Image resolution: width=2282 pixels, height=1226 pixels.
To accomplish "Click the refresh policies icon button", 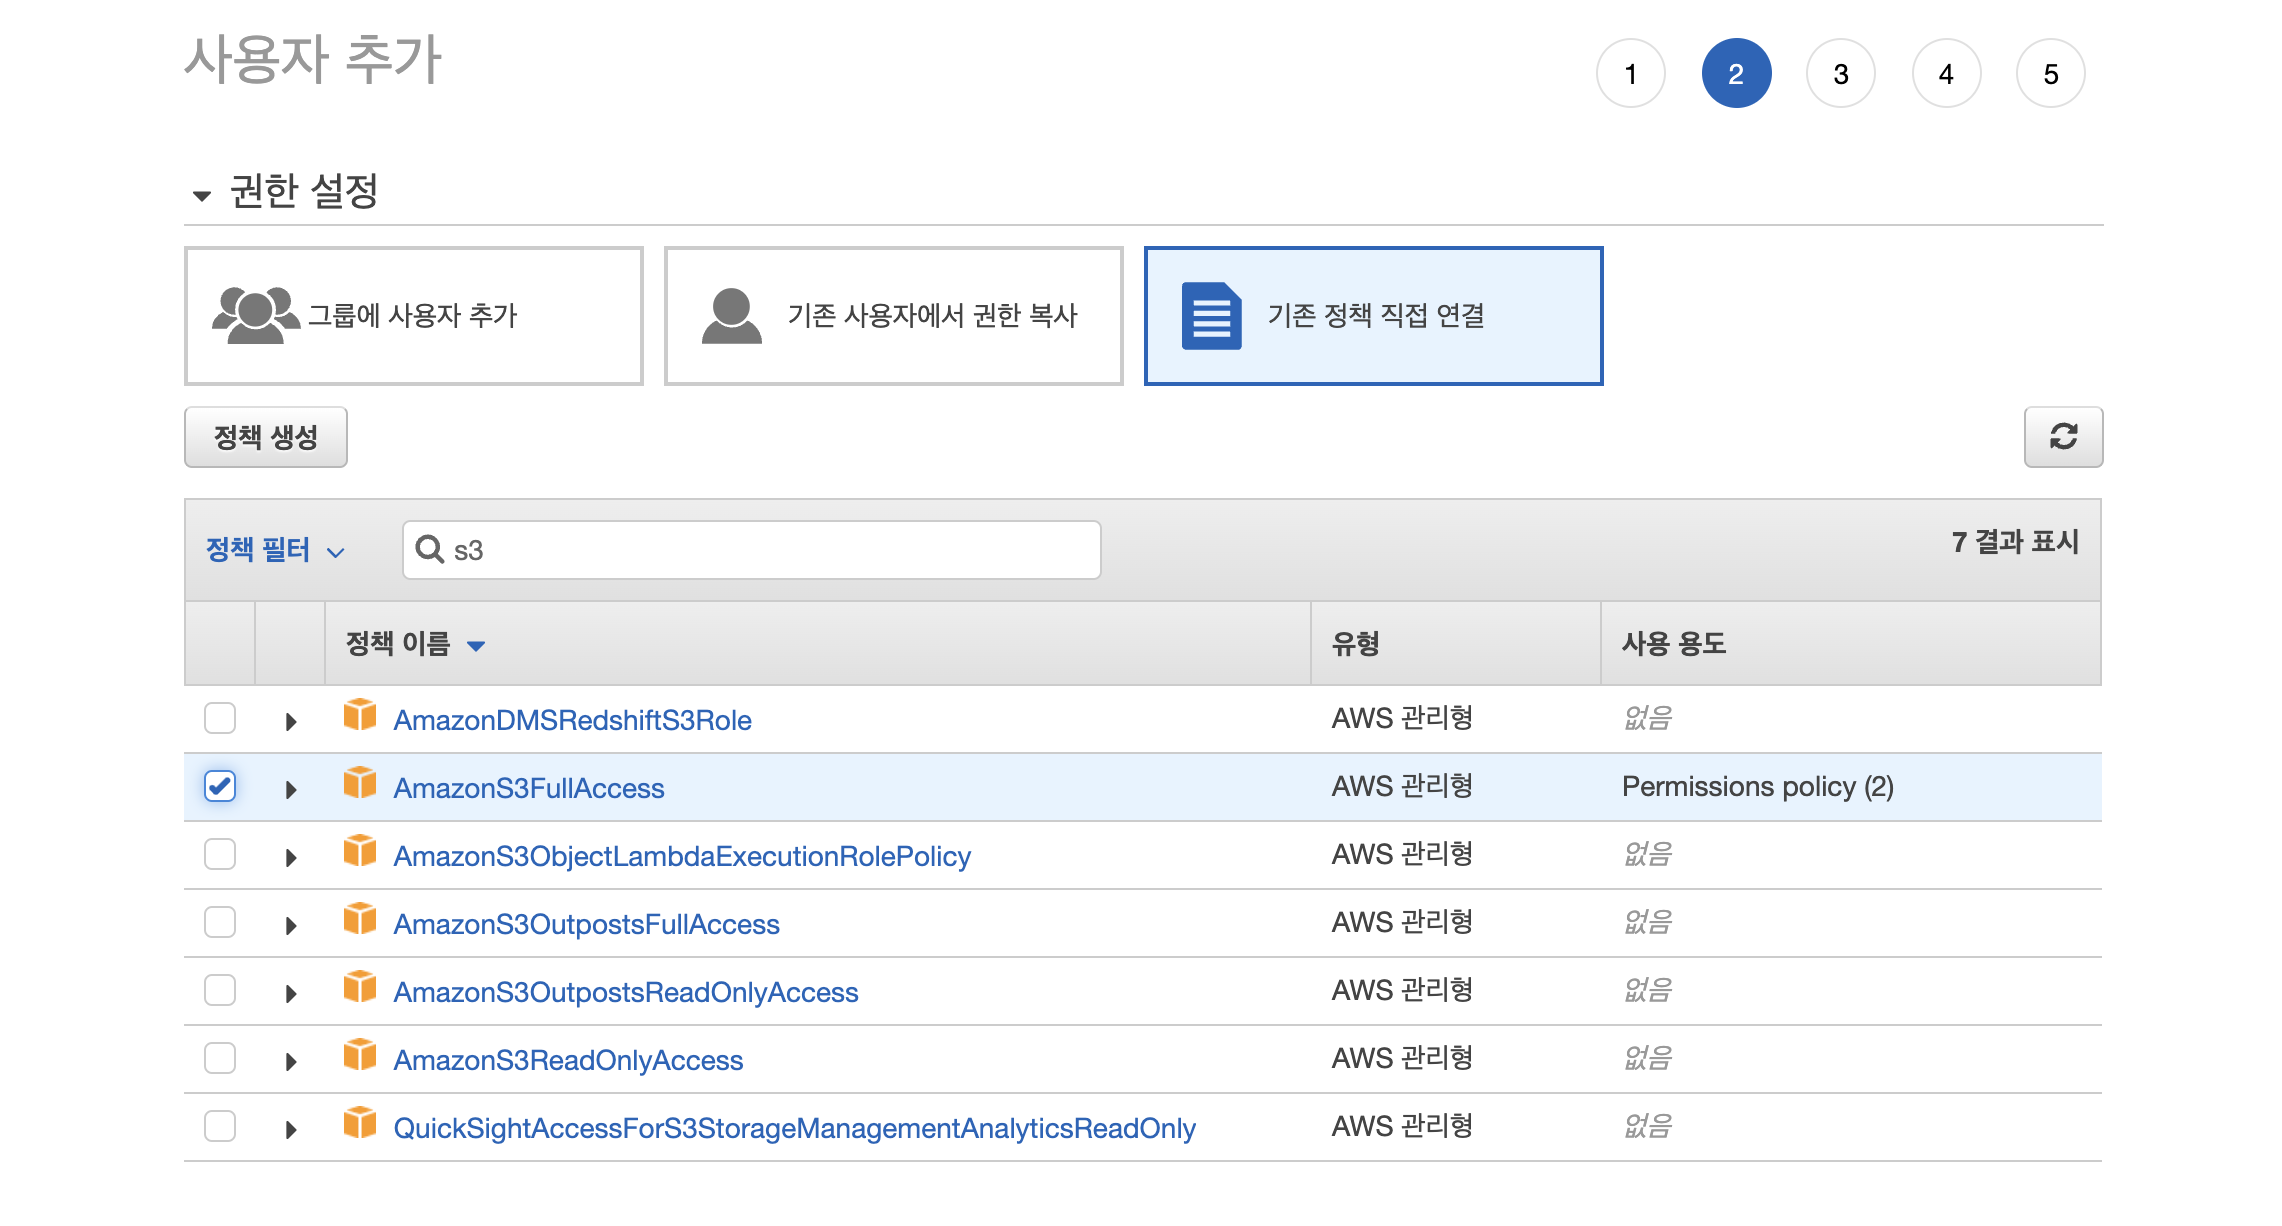I will [x=2062, y=436].
